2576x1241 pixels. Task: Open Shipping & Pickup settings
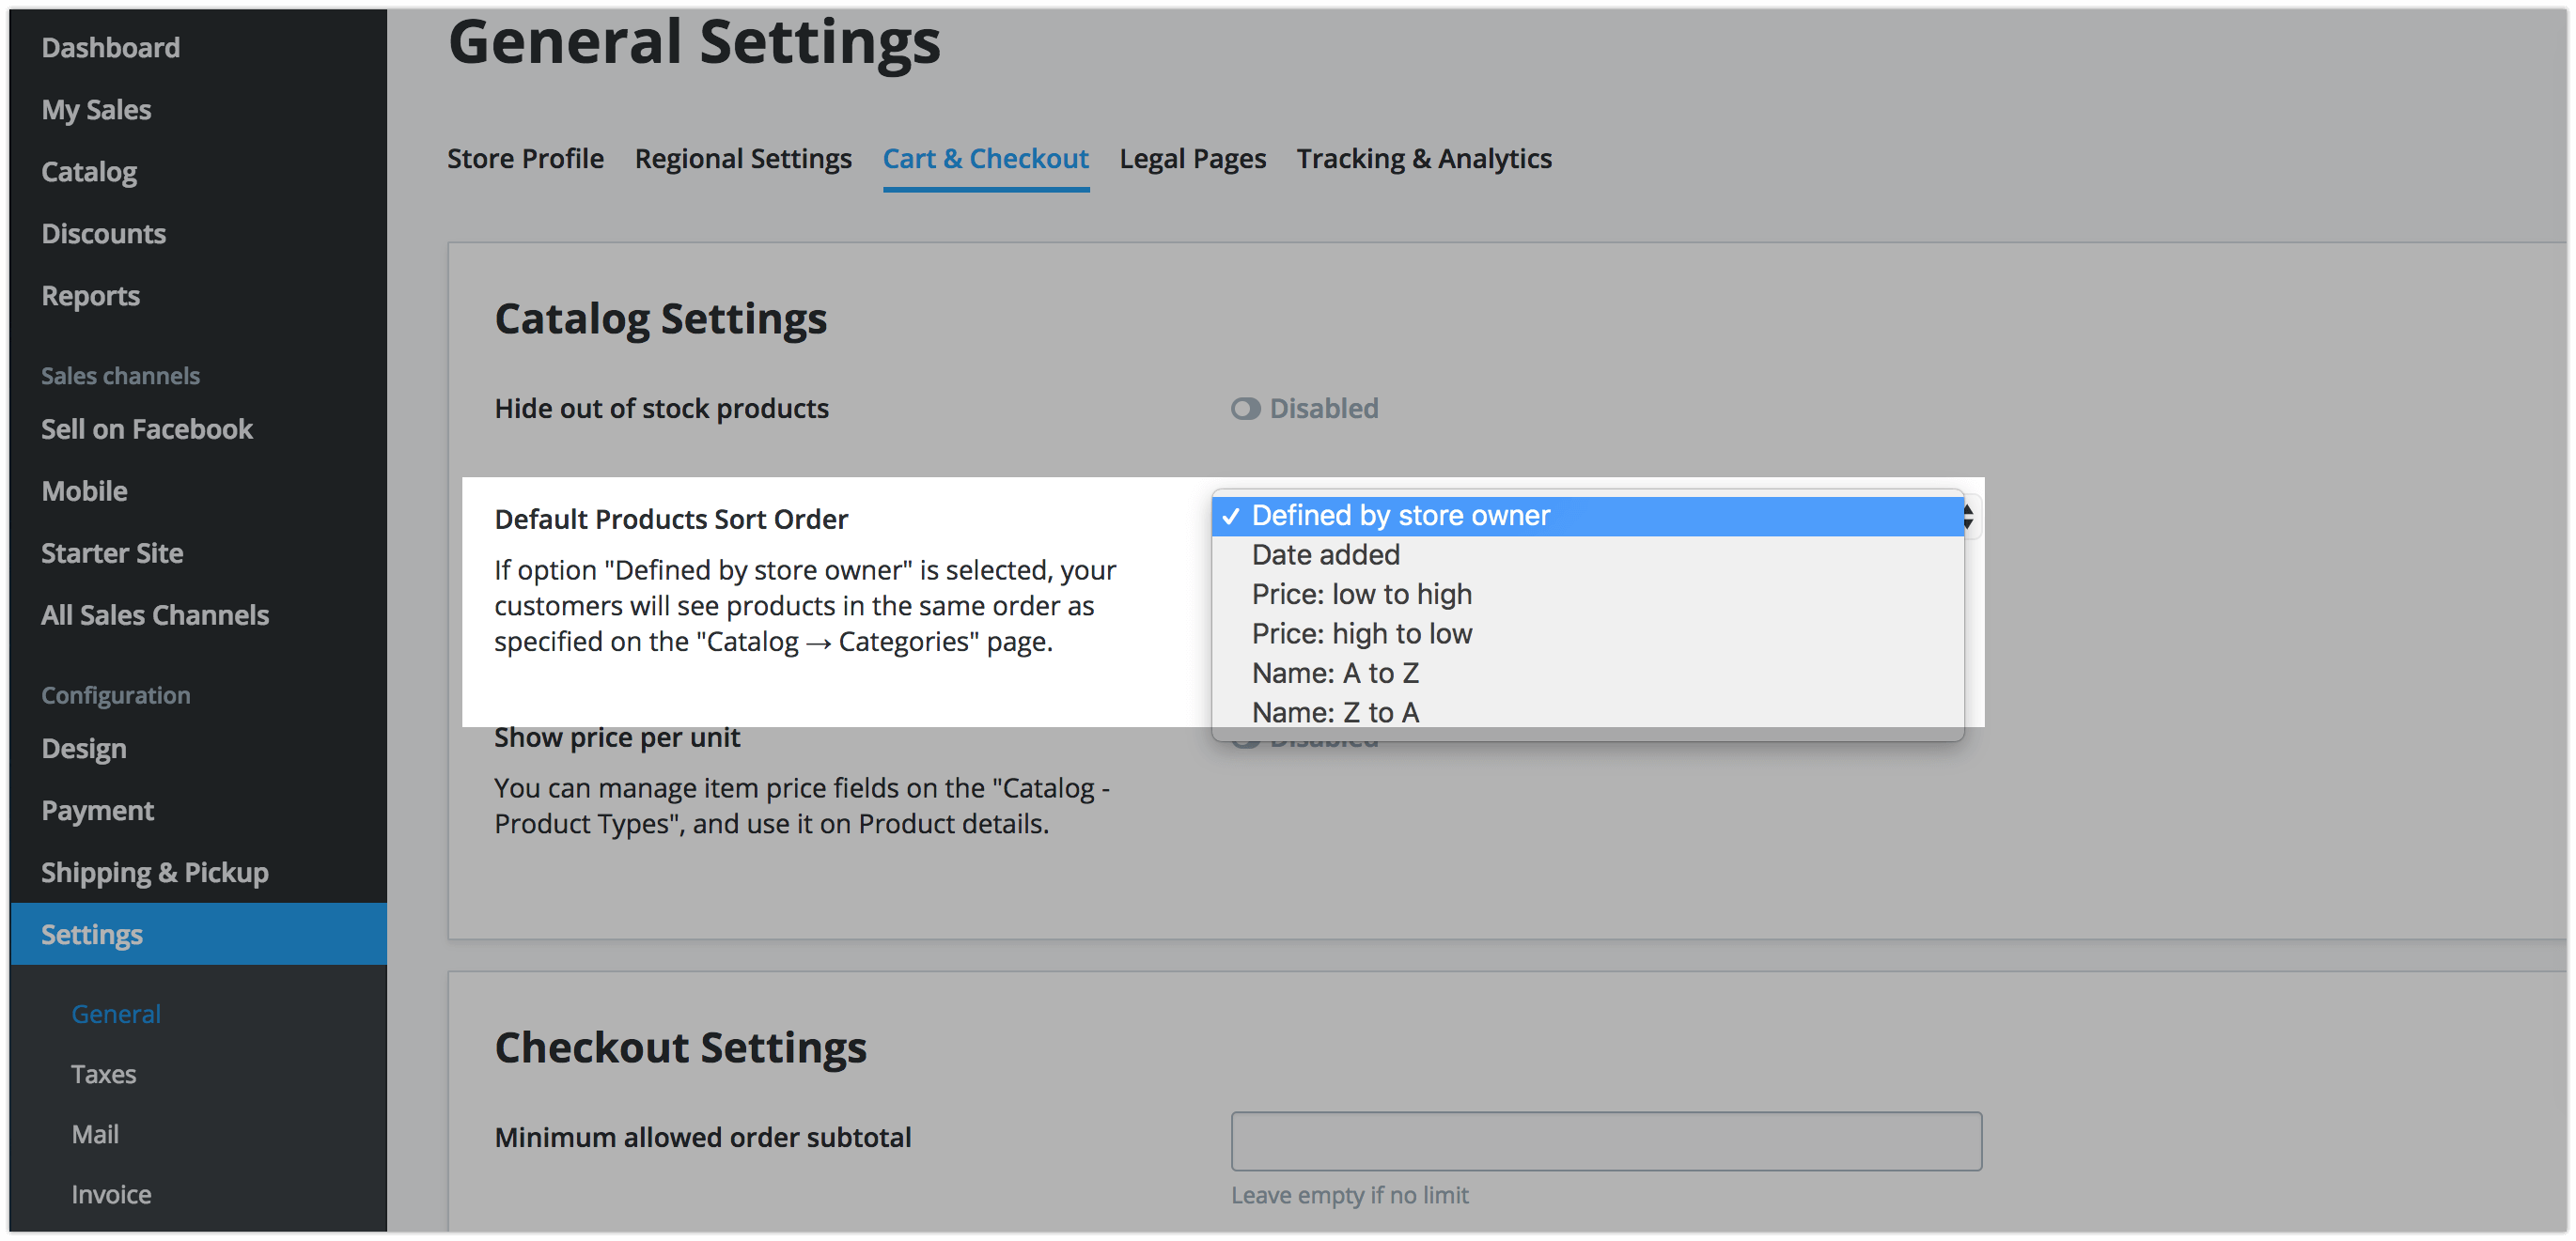tap(155, 872)
